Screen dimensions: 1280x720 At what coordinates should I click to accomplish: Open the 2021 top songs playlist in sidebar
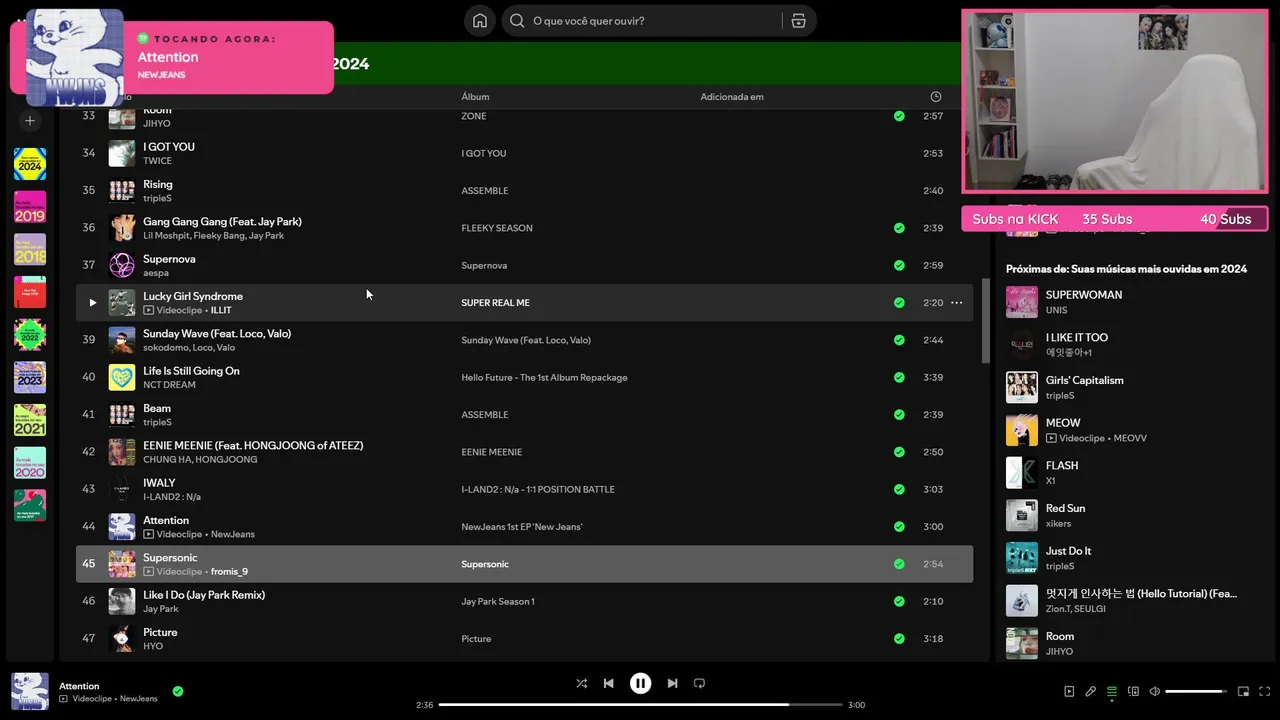[x=30, y=420]
